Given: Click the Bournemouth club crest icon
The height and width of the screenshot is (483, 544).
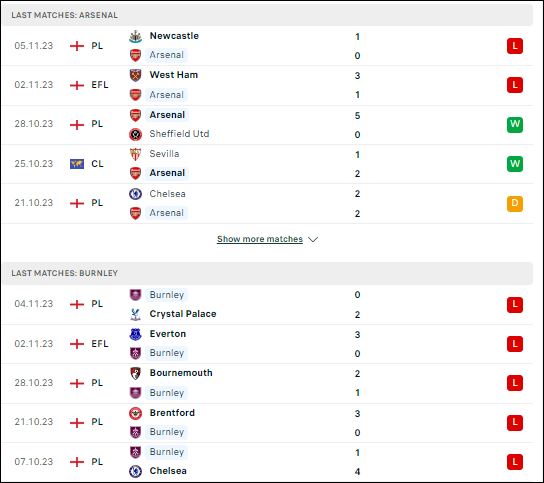Looking at the screenshot, I should point(135,373).
